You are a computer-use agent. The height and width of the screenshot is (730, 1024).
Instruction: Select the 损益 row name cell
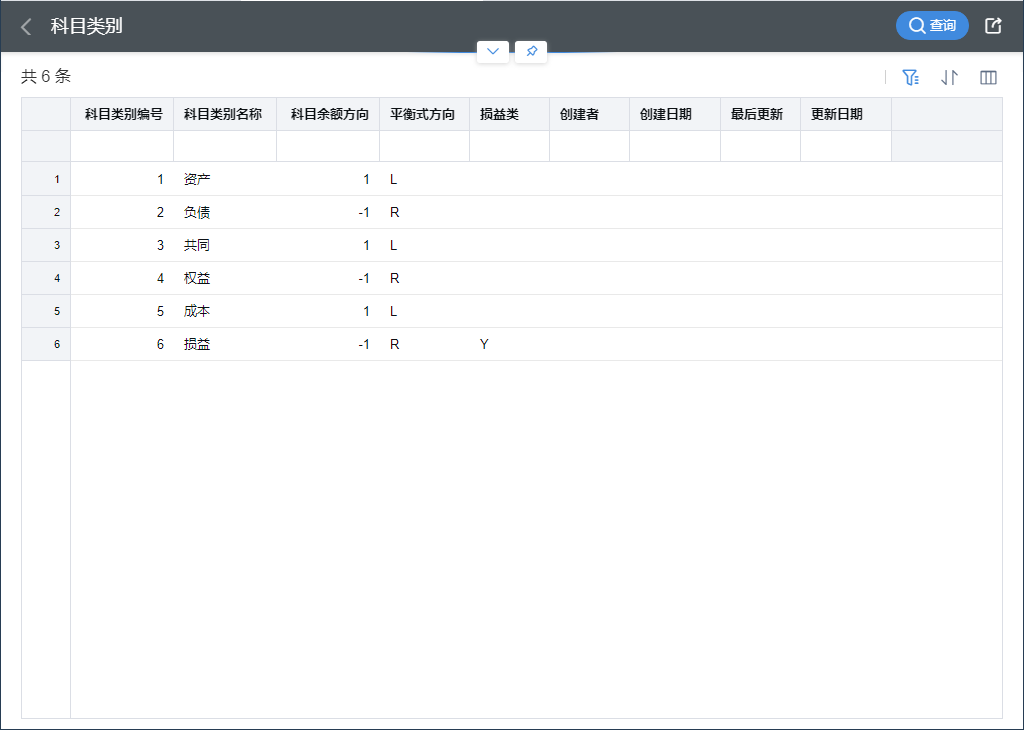click(225, 344)
